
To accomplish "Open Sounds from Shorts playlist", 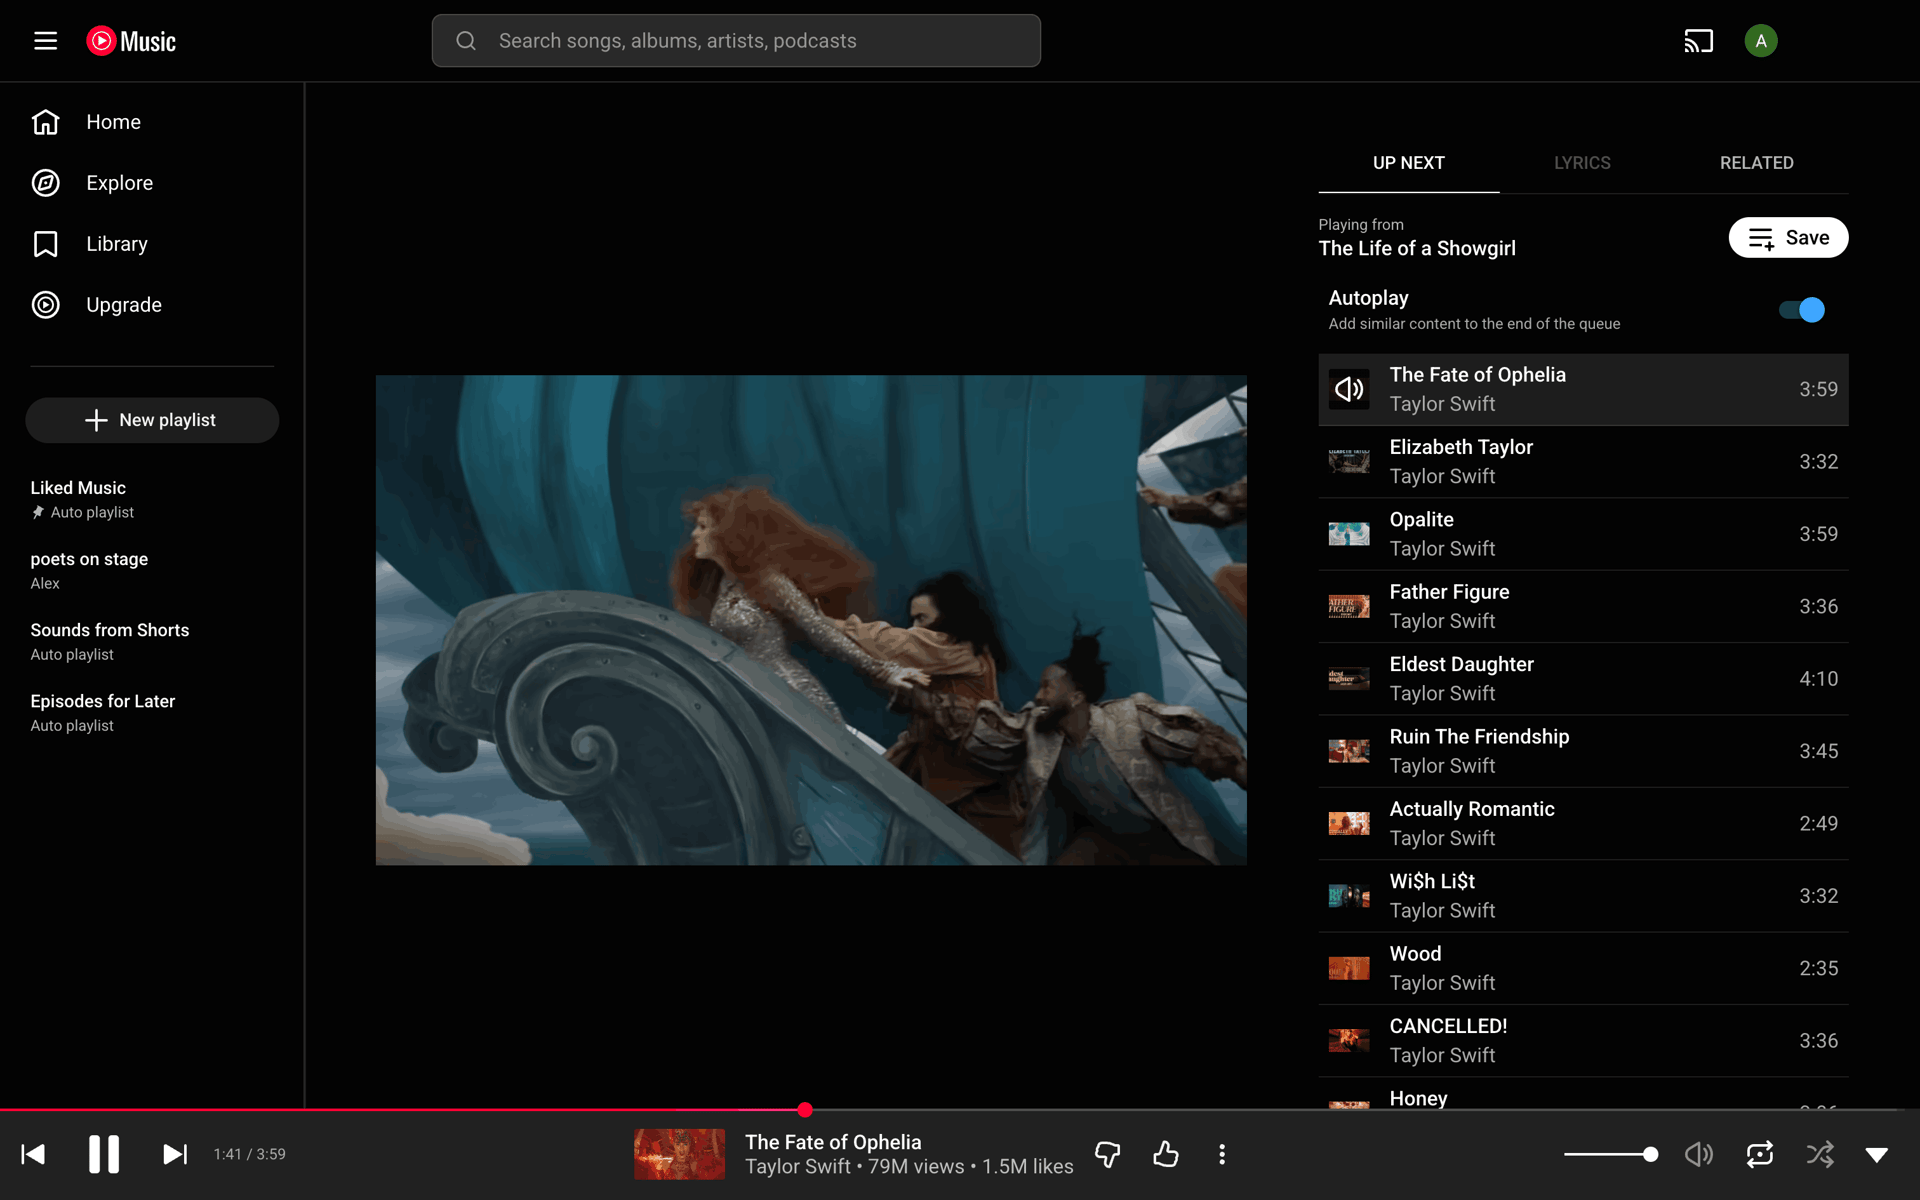I will click(x=152, y=641).
